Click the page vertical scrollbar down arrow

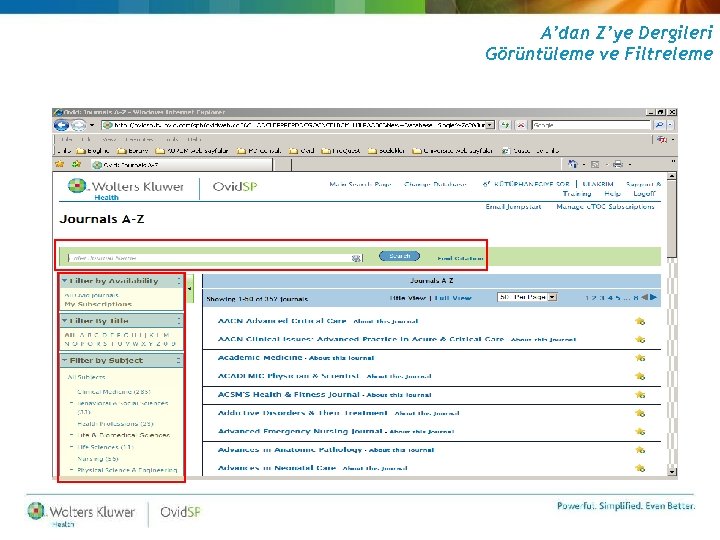(672, 471)
